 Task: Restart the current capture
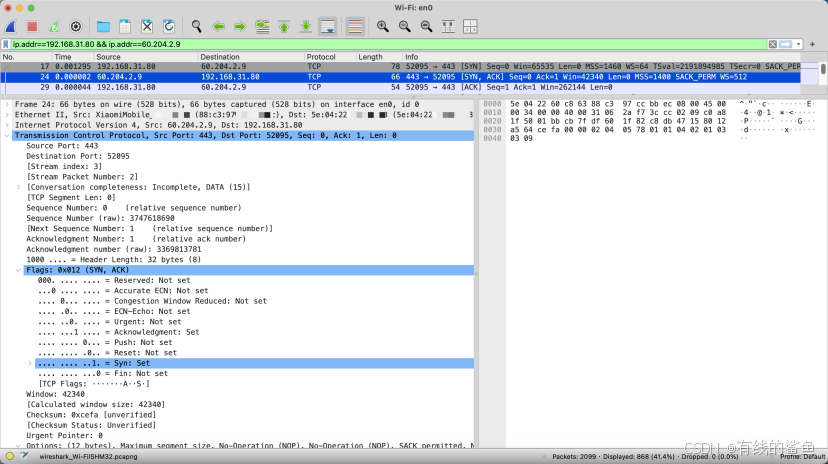(x=54, y=26)
